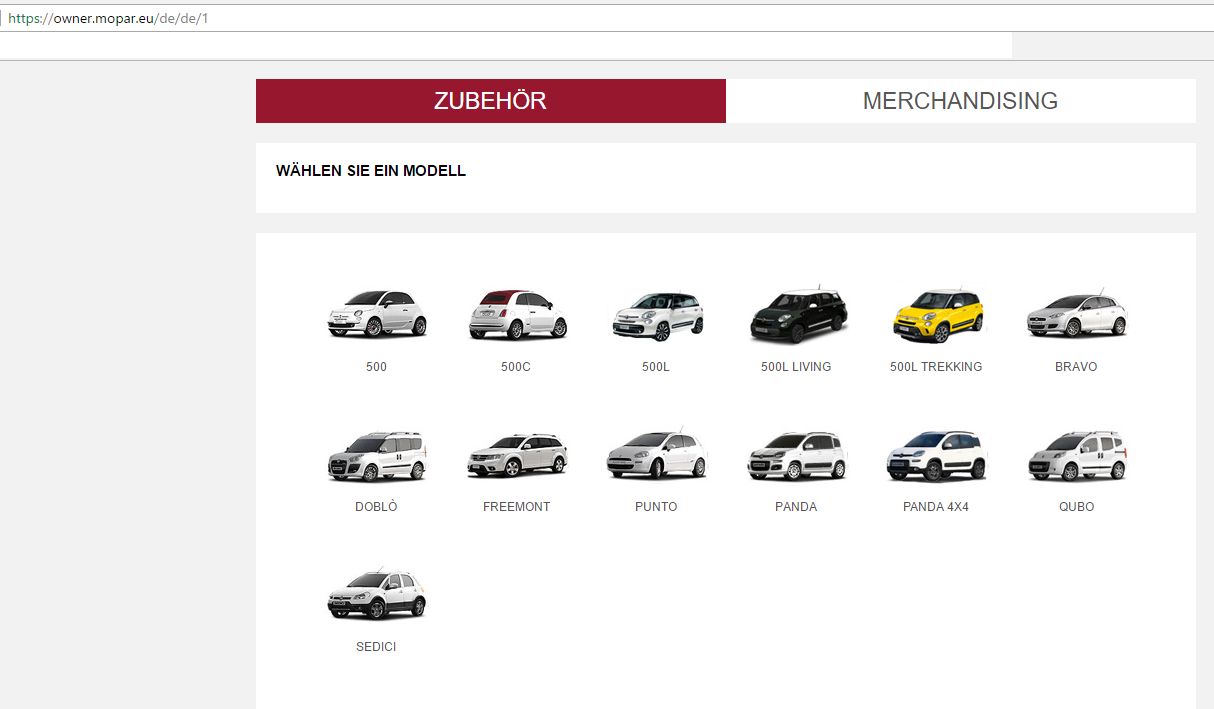Select the Qubo van image

pyautogui.click(x=1076, y=456)
